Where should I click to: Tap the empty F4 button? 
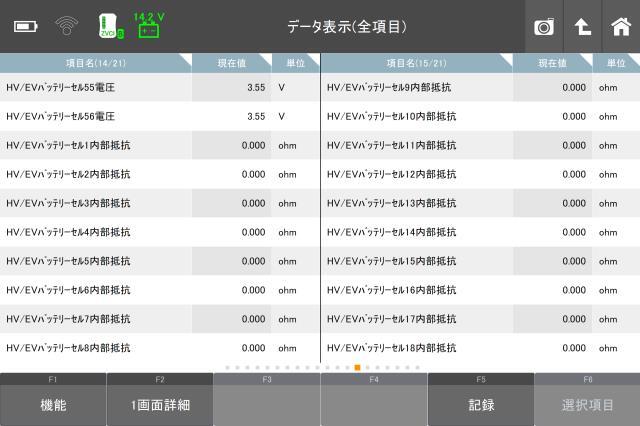tap(374, 399)
